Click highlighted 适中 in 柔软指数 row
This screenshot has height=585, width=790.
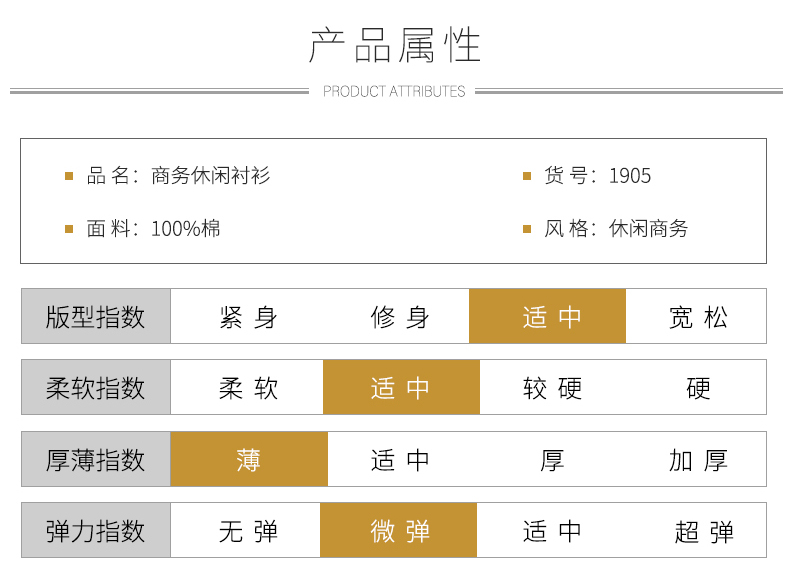click(x=401, y=388)
